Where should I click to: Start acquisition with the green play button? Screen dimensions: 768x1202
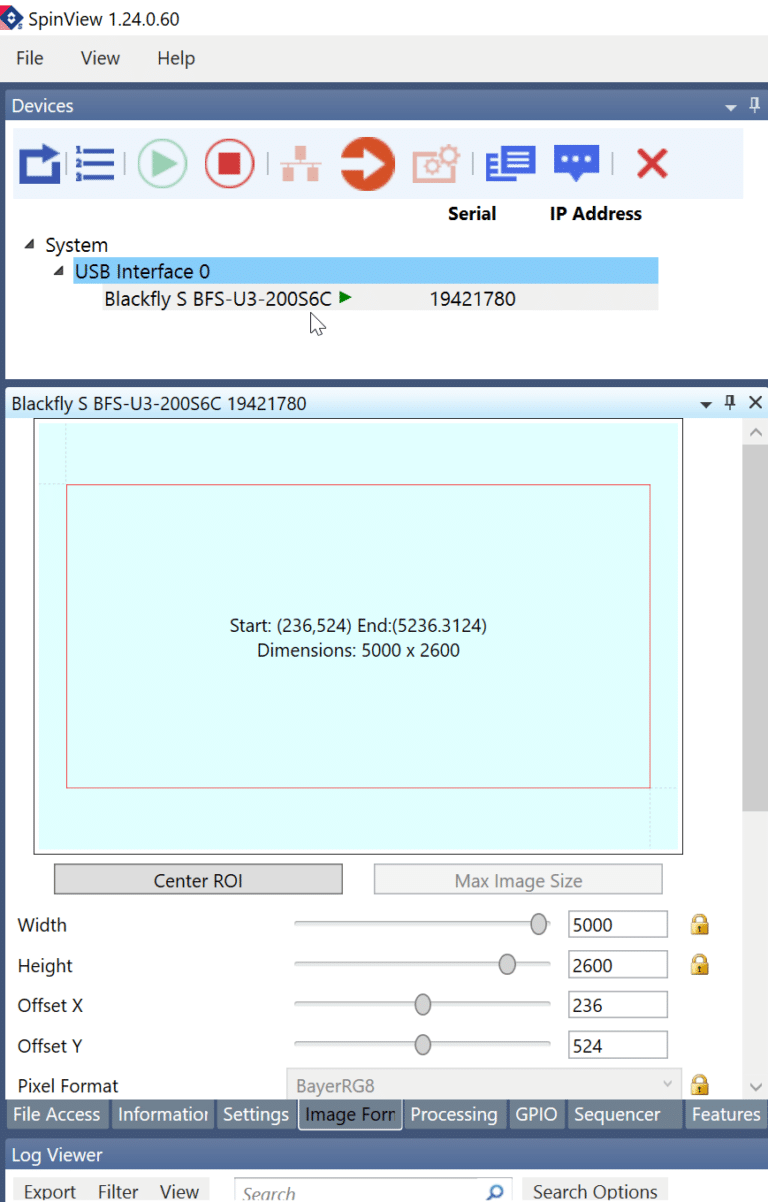(x=162, y=164)
